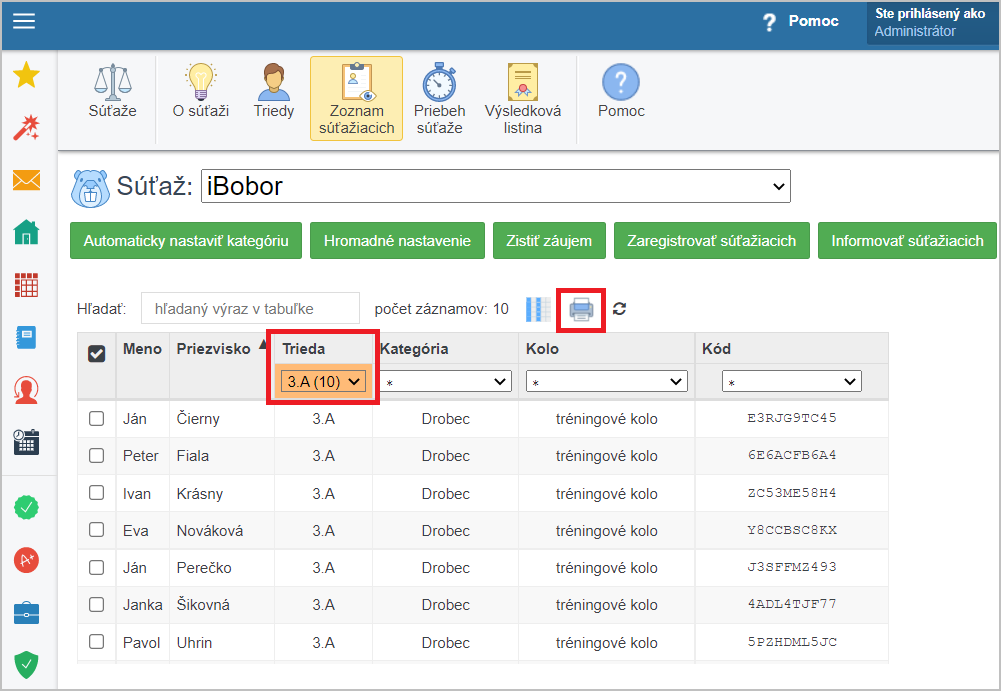This screenshot has height=691, width=1001.
Task: Click the count text počet záznamov: 10
Action: (x=441, y=309)
